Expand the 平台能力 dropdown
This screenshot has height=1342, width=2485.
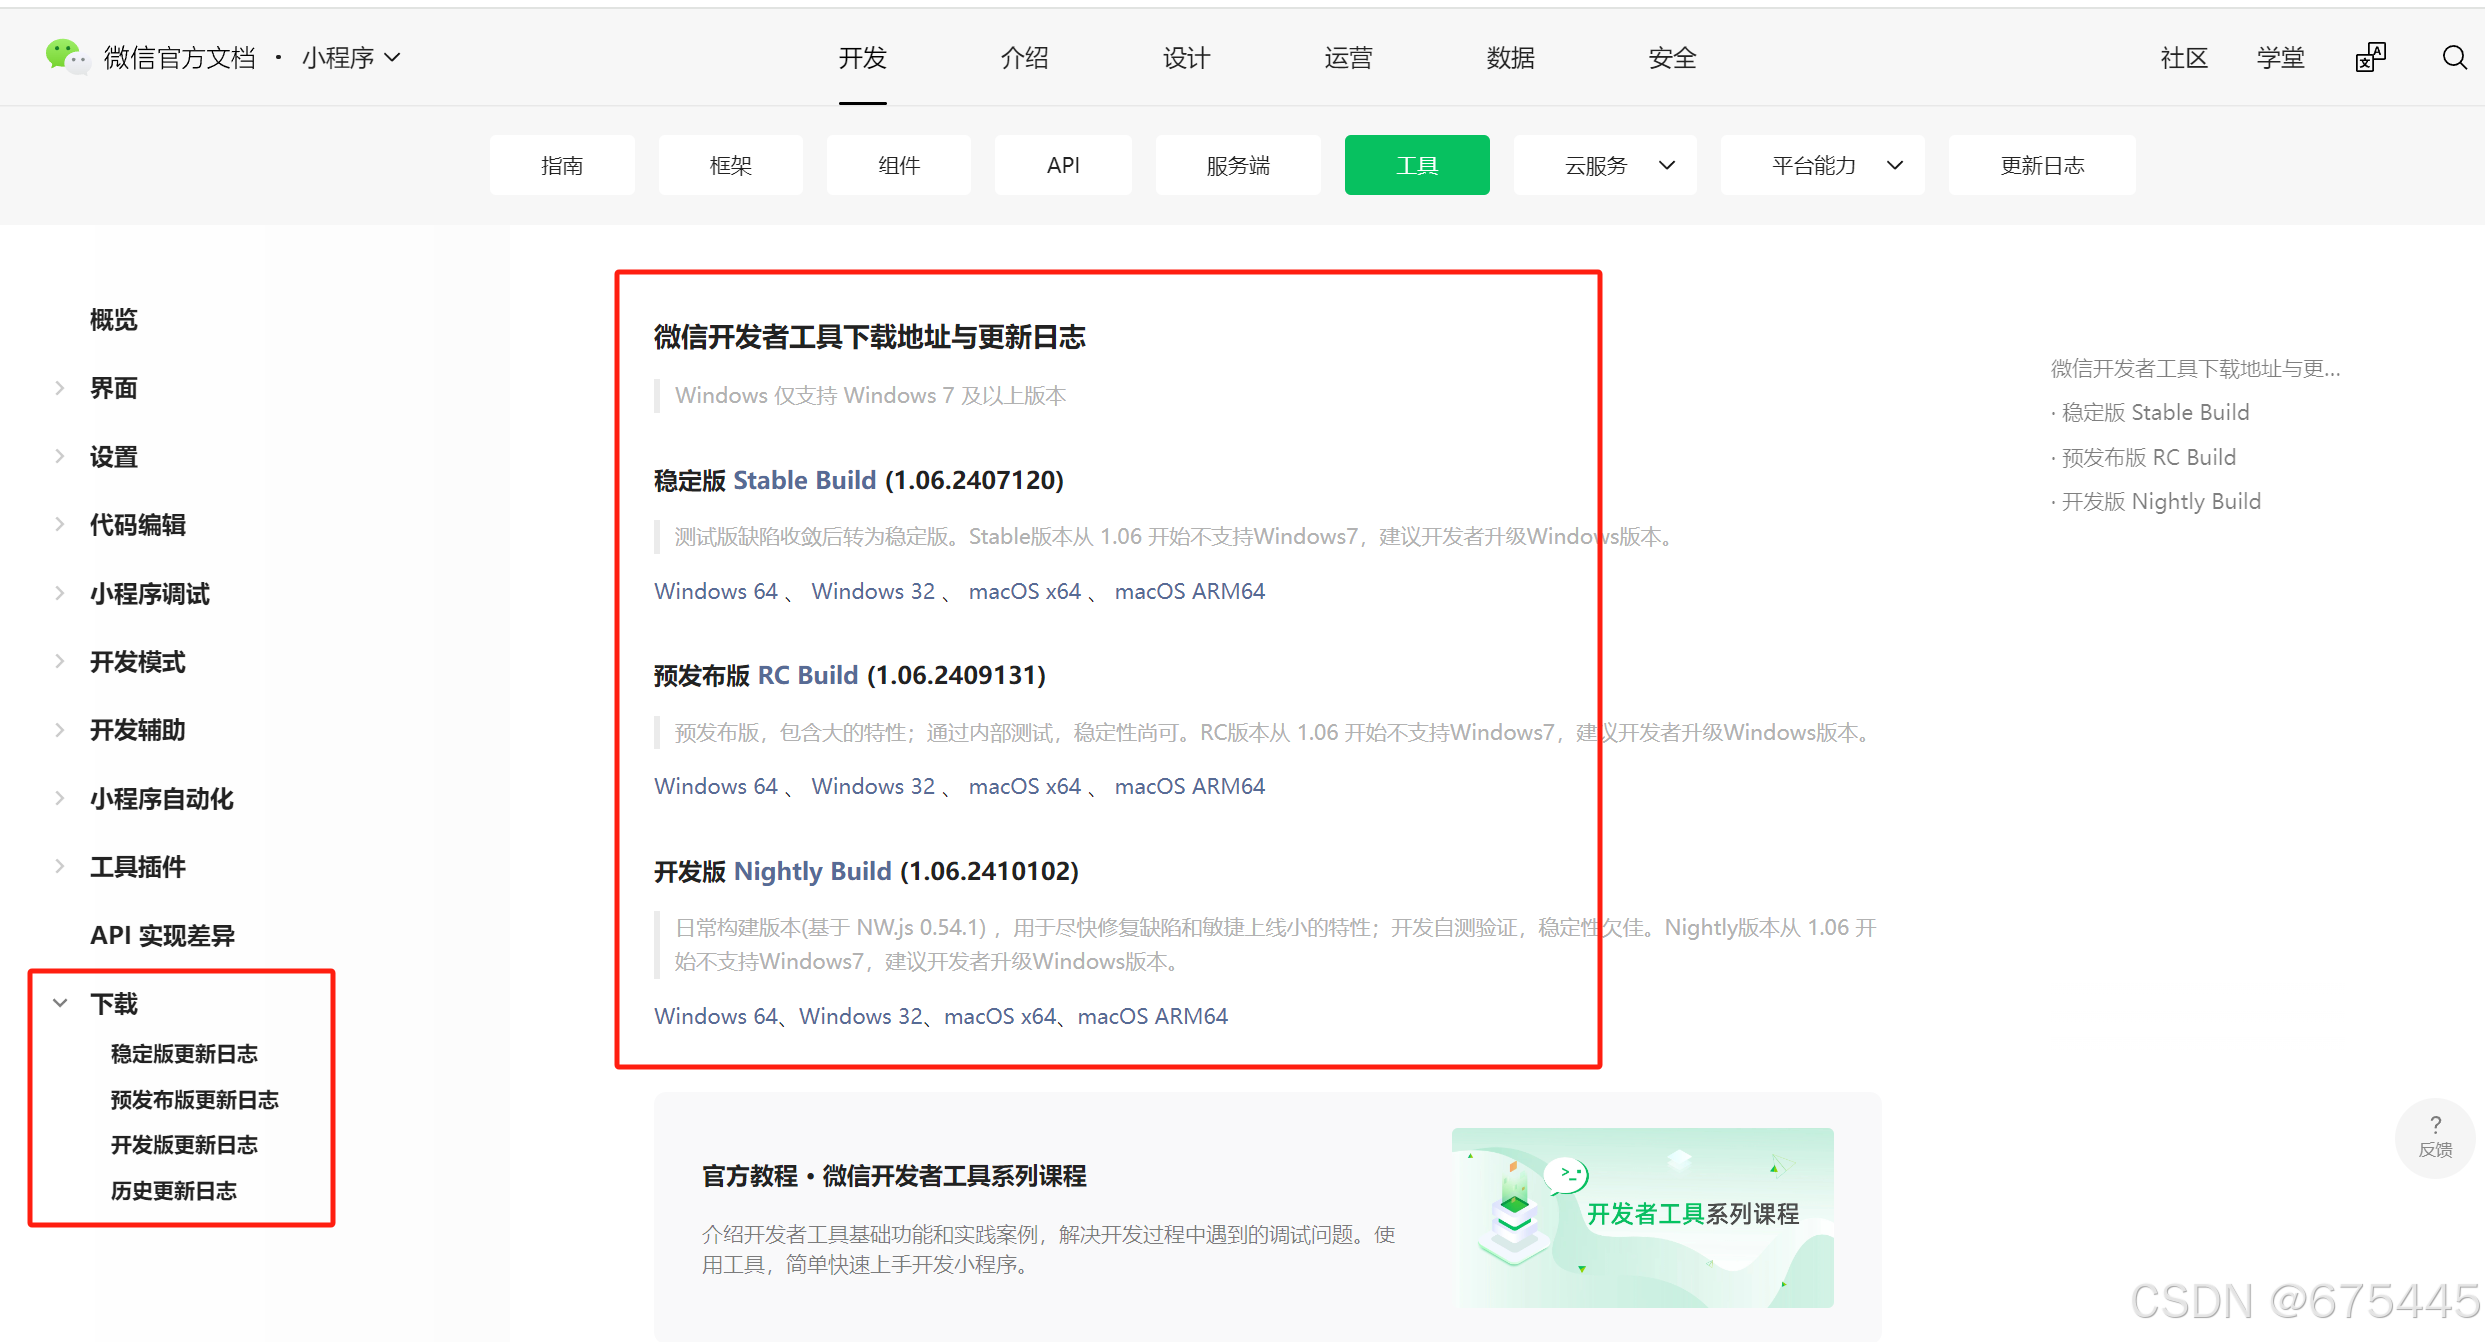click(x=1822, y=165)
